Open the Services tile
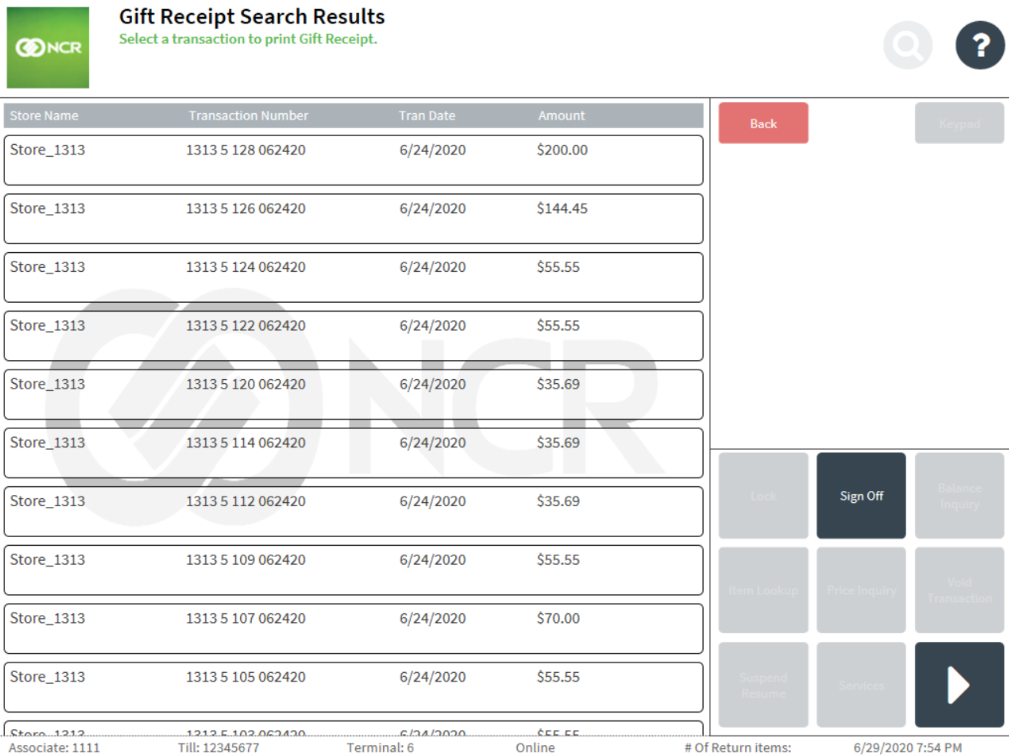The height and width of the screenshot is (755, 1009). tap(860, 684)
